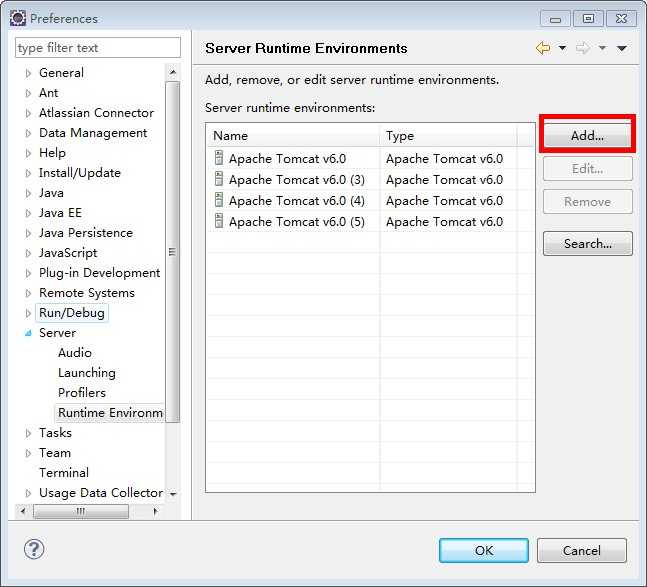647x587 pixels.
Task: Click server icon of Apache Tomcat v6.0
Action: point(219,158)
